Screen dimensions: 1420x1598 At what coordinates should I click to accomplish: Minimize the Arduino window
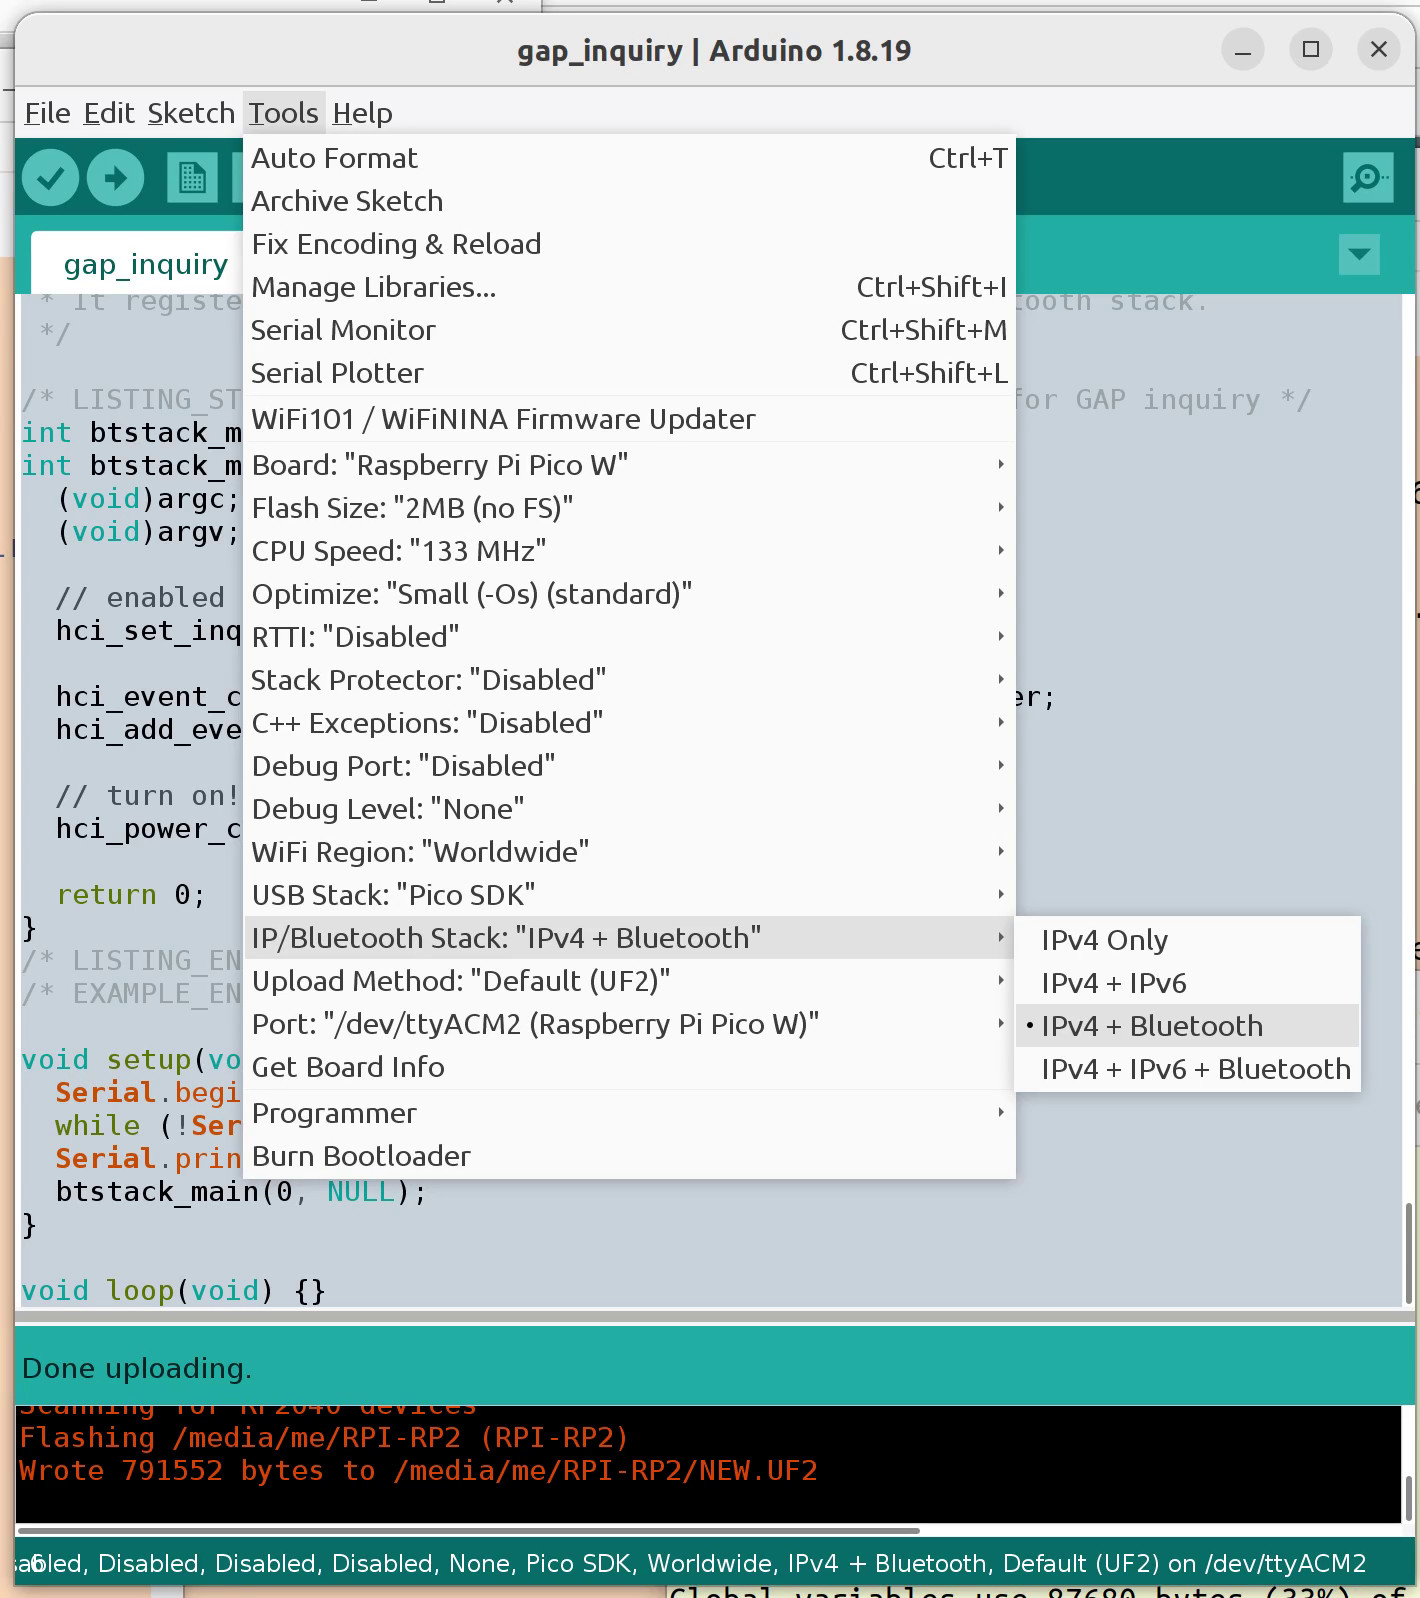click(1243, 50)
